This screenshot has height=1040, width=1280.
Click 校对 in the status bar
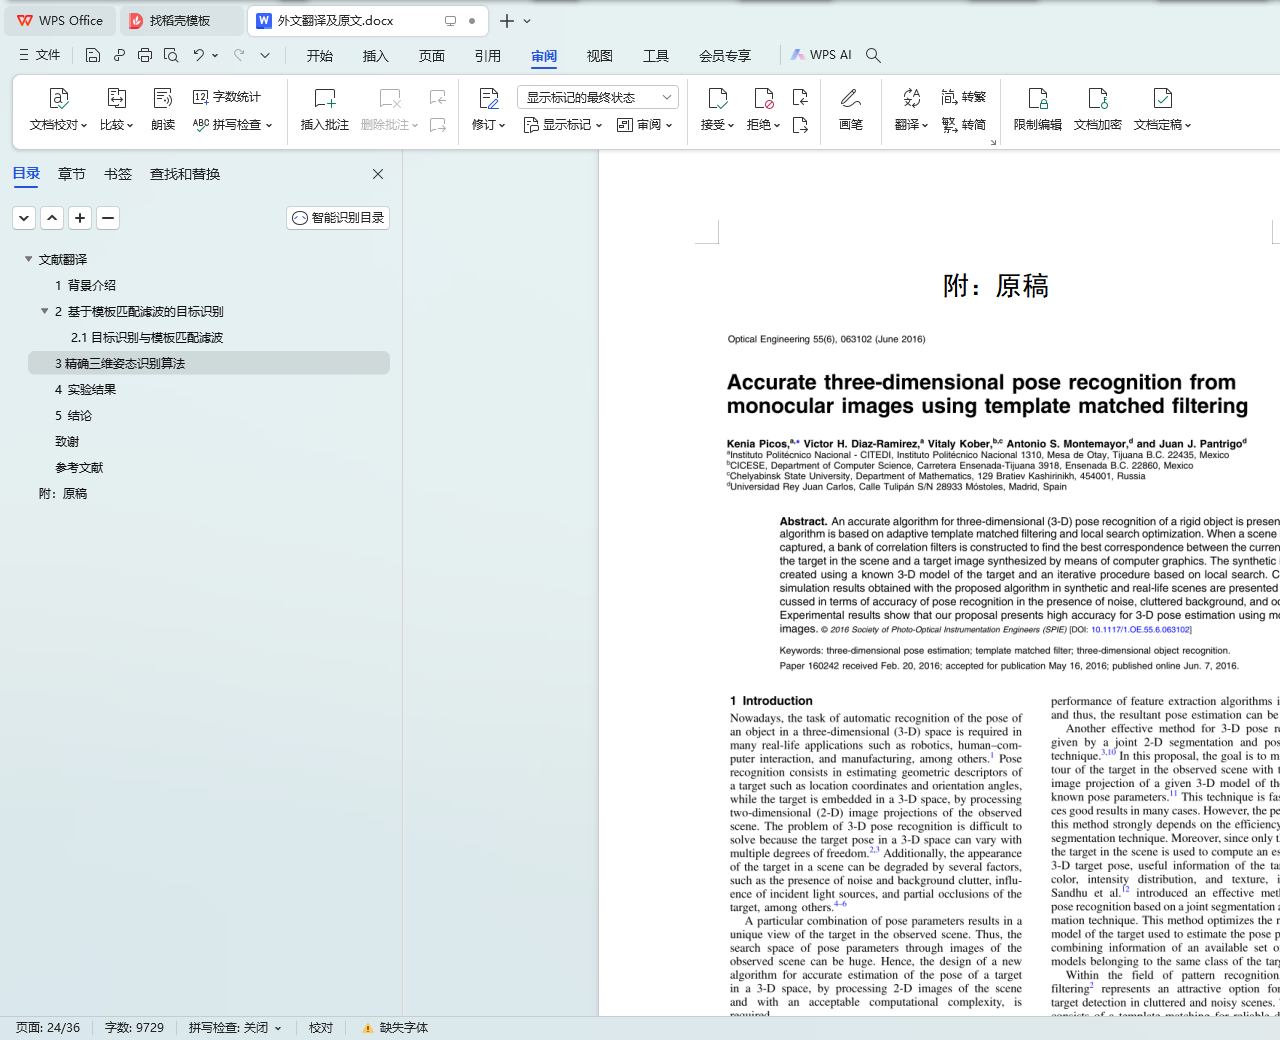[x=321, y=1028]
